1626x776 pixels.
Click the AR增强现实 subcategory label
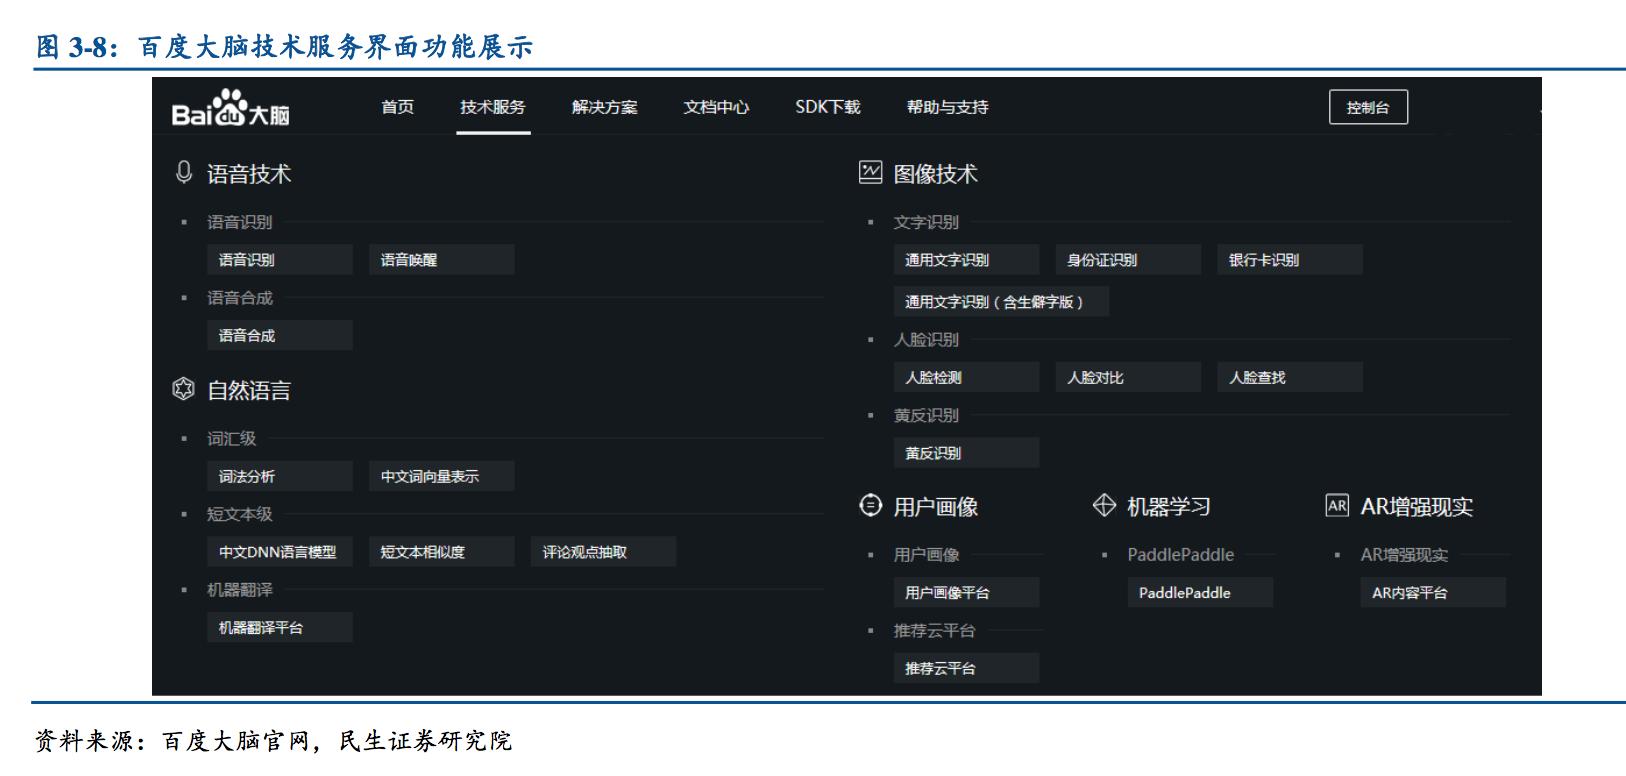tap(1404, 555)
